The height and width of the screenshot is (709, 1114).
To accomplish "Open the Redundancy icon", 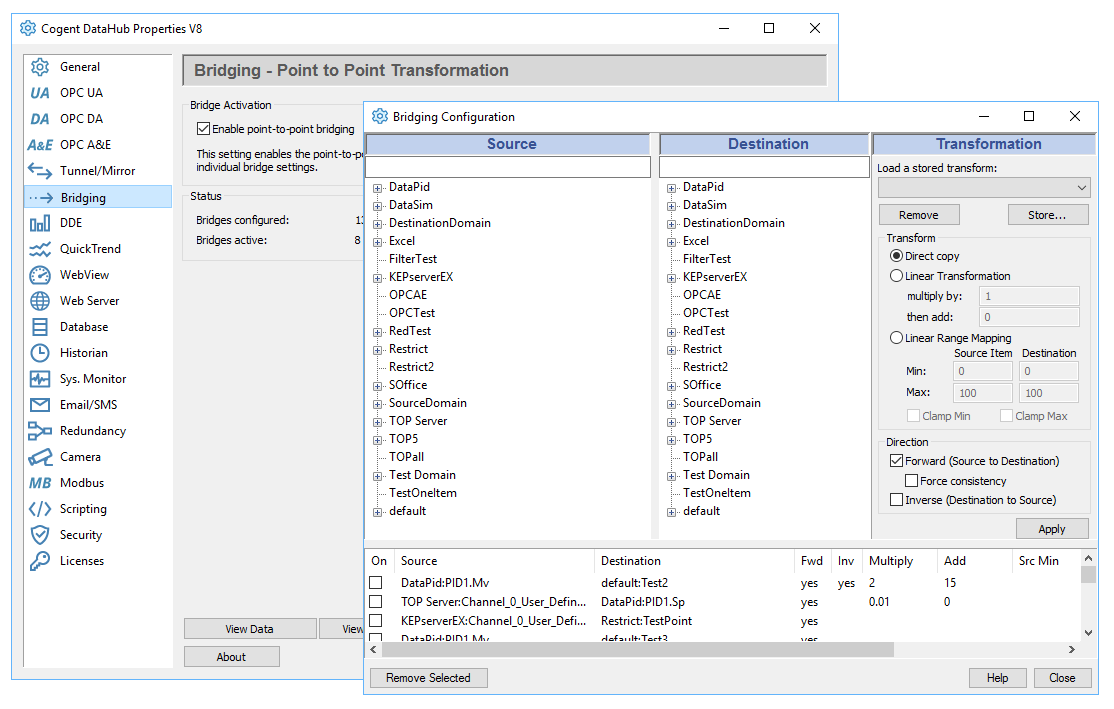I will point(40,431).
